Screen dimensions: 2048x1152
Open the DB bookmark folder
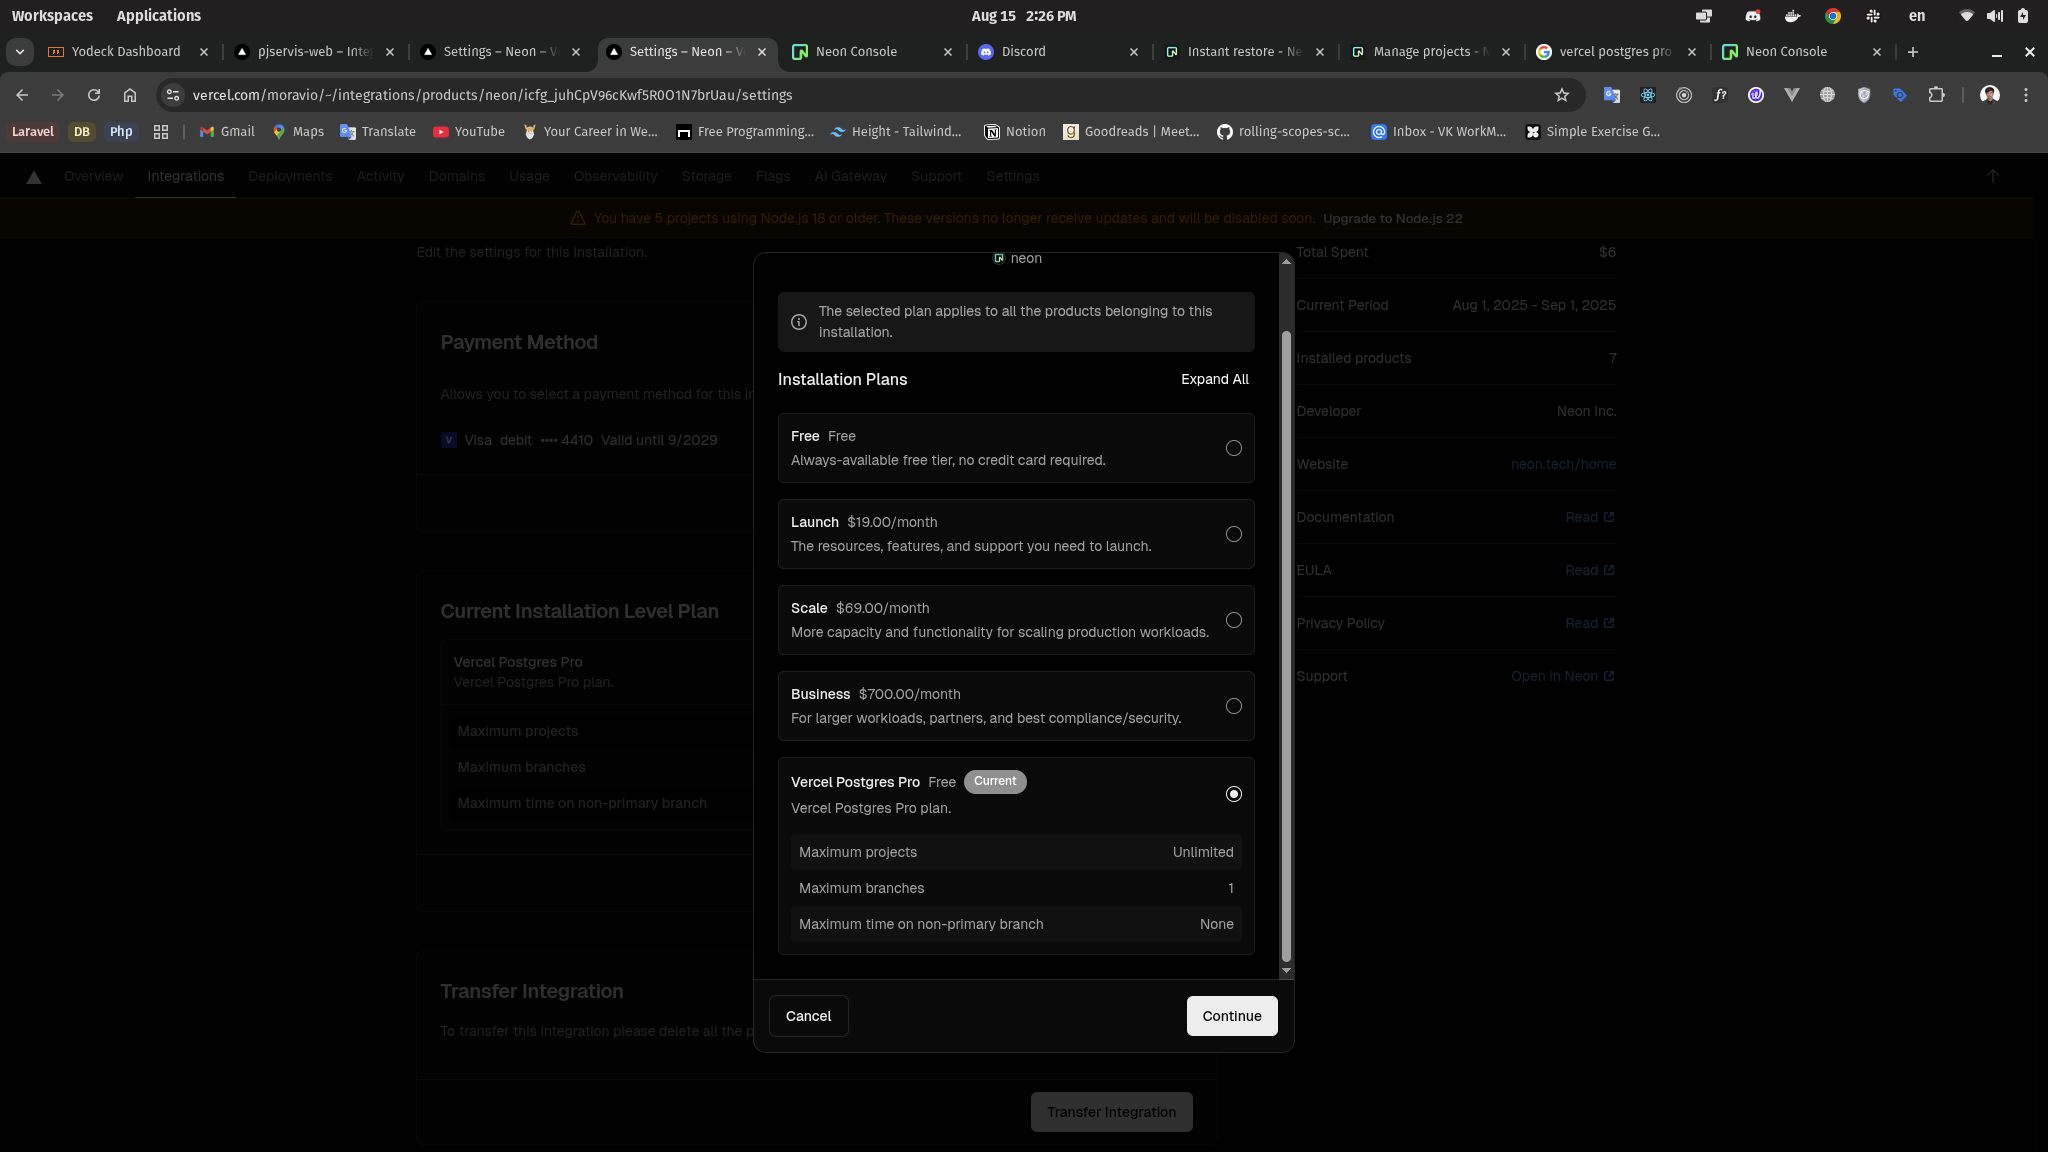click(82, 131)
